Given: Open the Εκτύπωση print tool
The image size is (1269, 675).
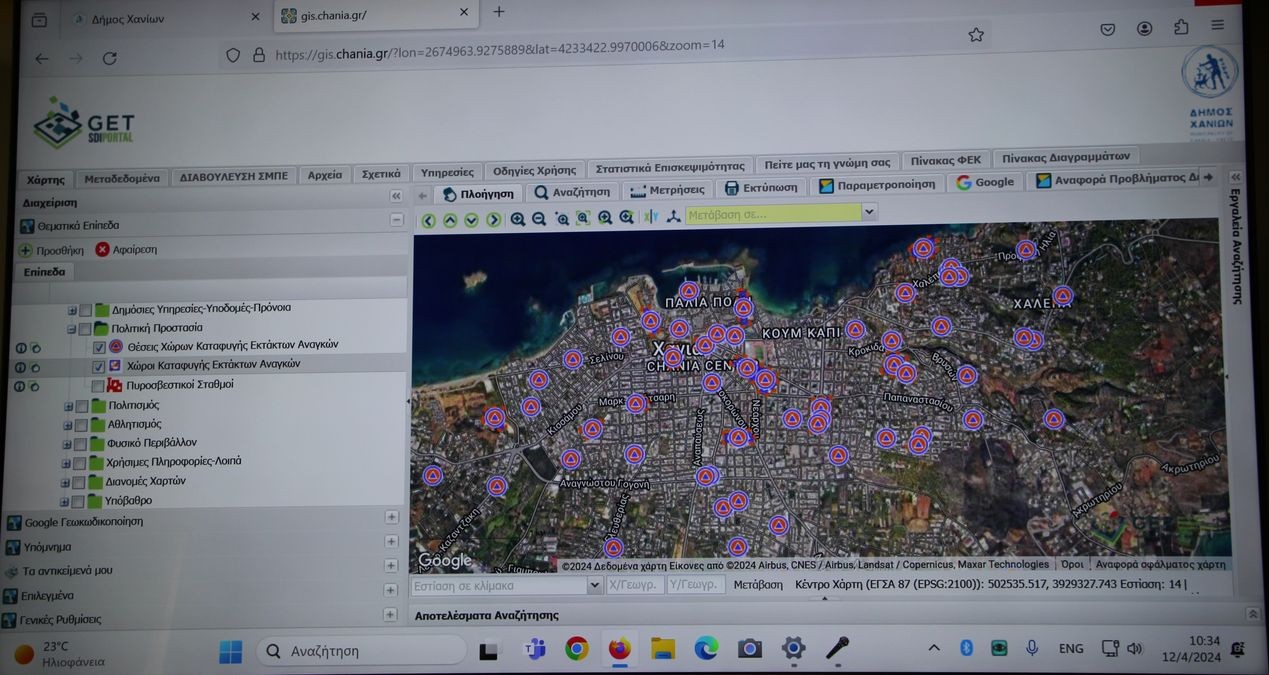Looking at the screenshot, I should coord(761,188).
